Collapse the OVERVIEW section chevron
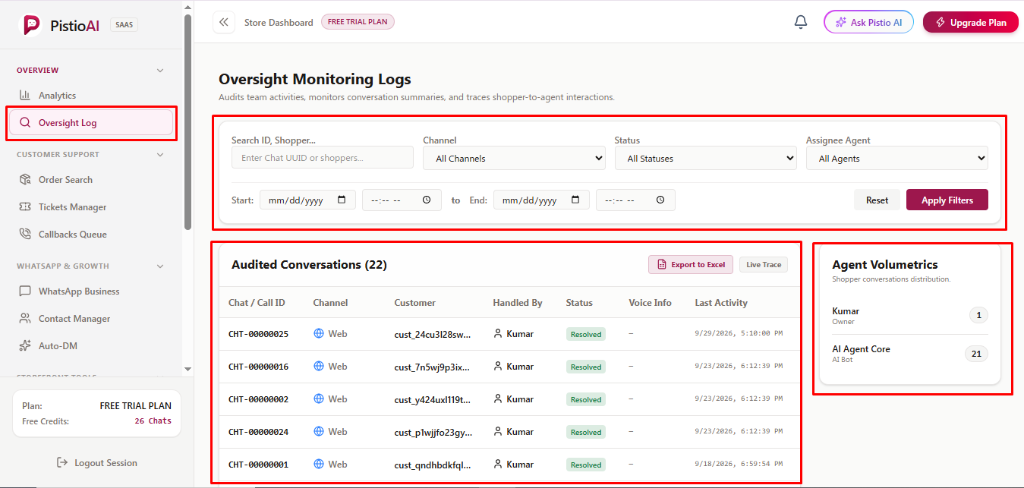Screen dimensions: 1024x488 [x=160, y=70]
